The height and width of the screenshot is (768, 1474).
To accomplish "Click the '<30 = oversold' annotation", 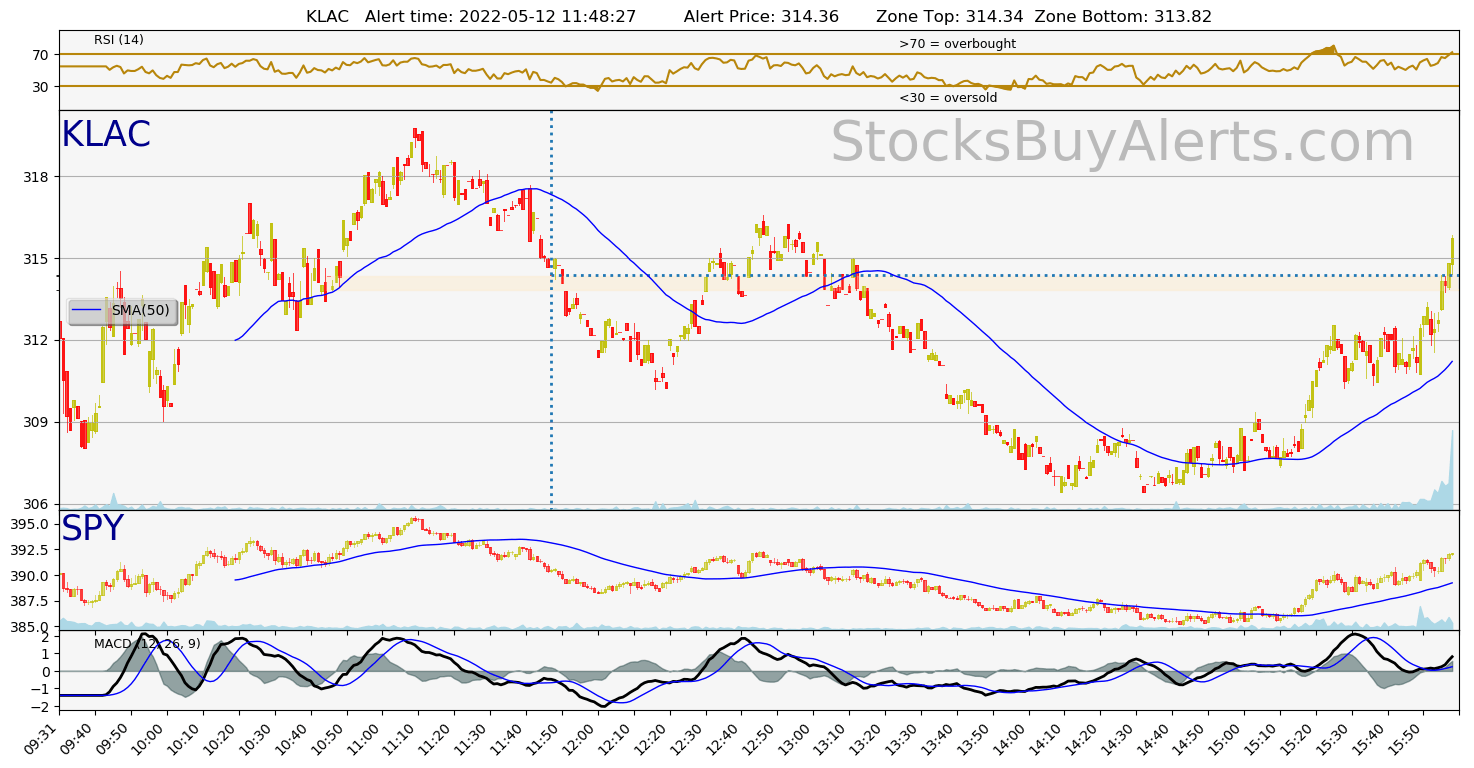I will click(x=948, y=98).
